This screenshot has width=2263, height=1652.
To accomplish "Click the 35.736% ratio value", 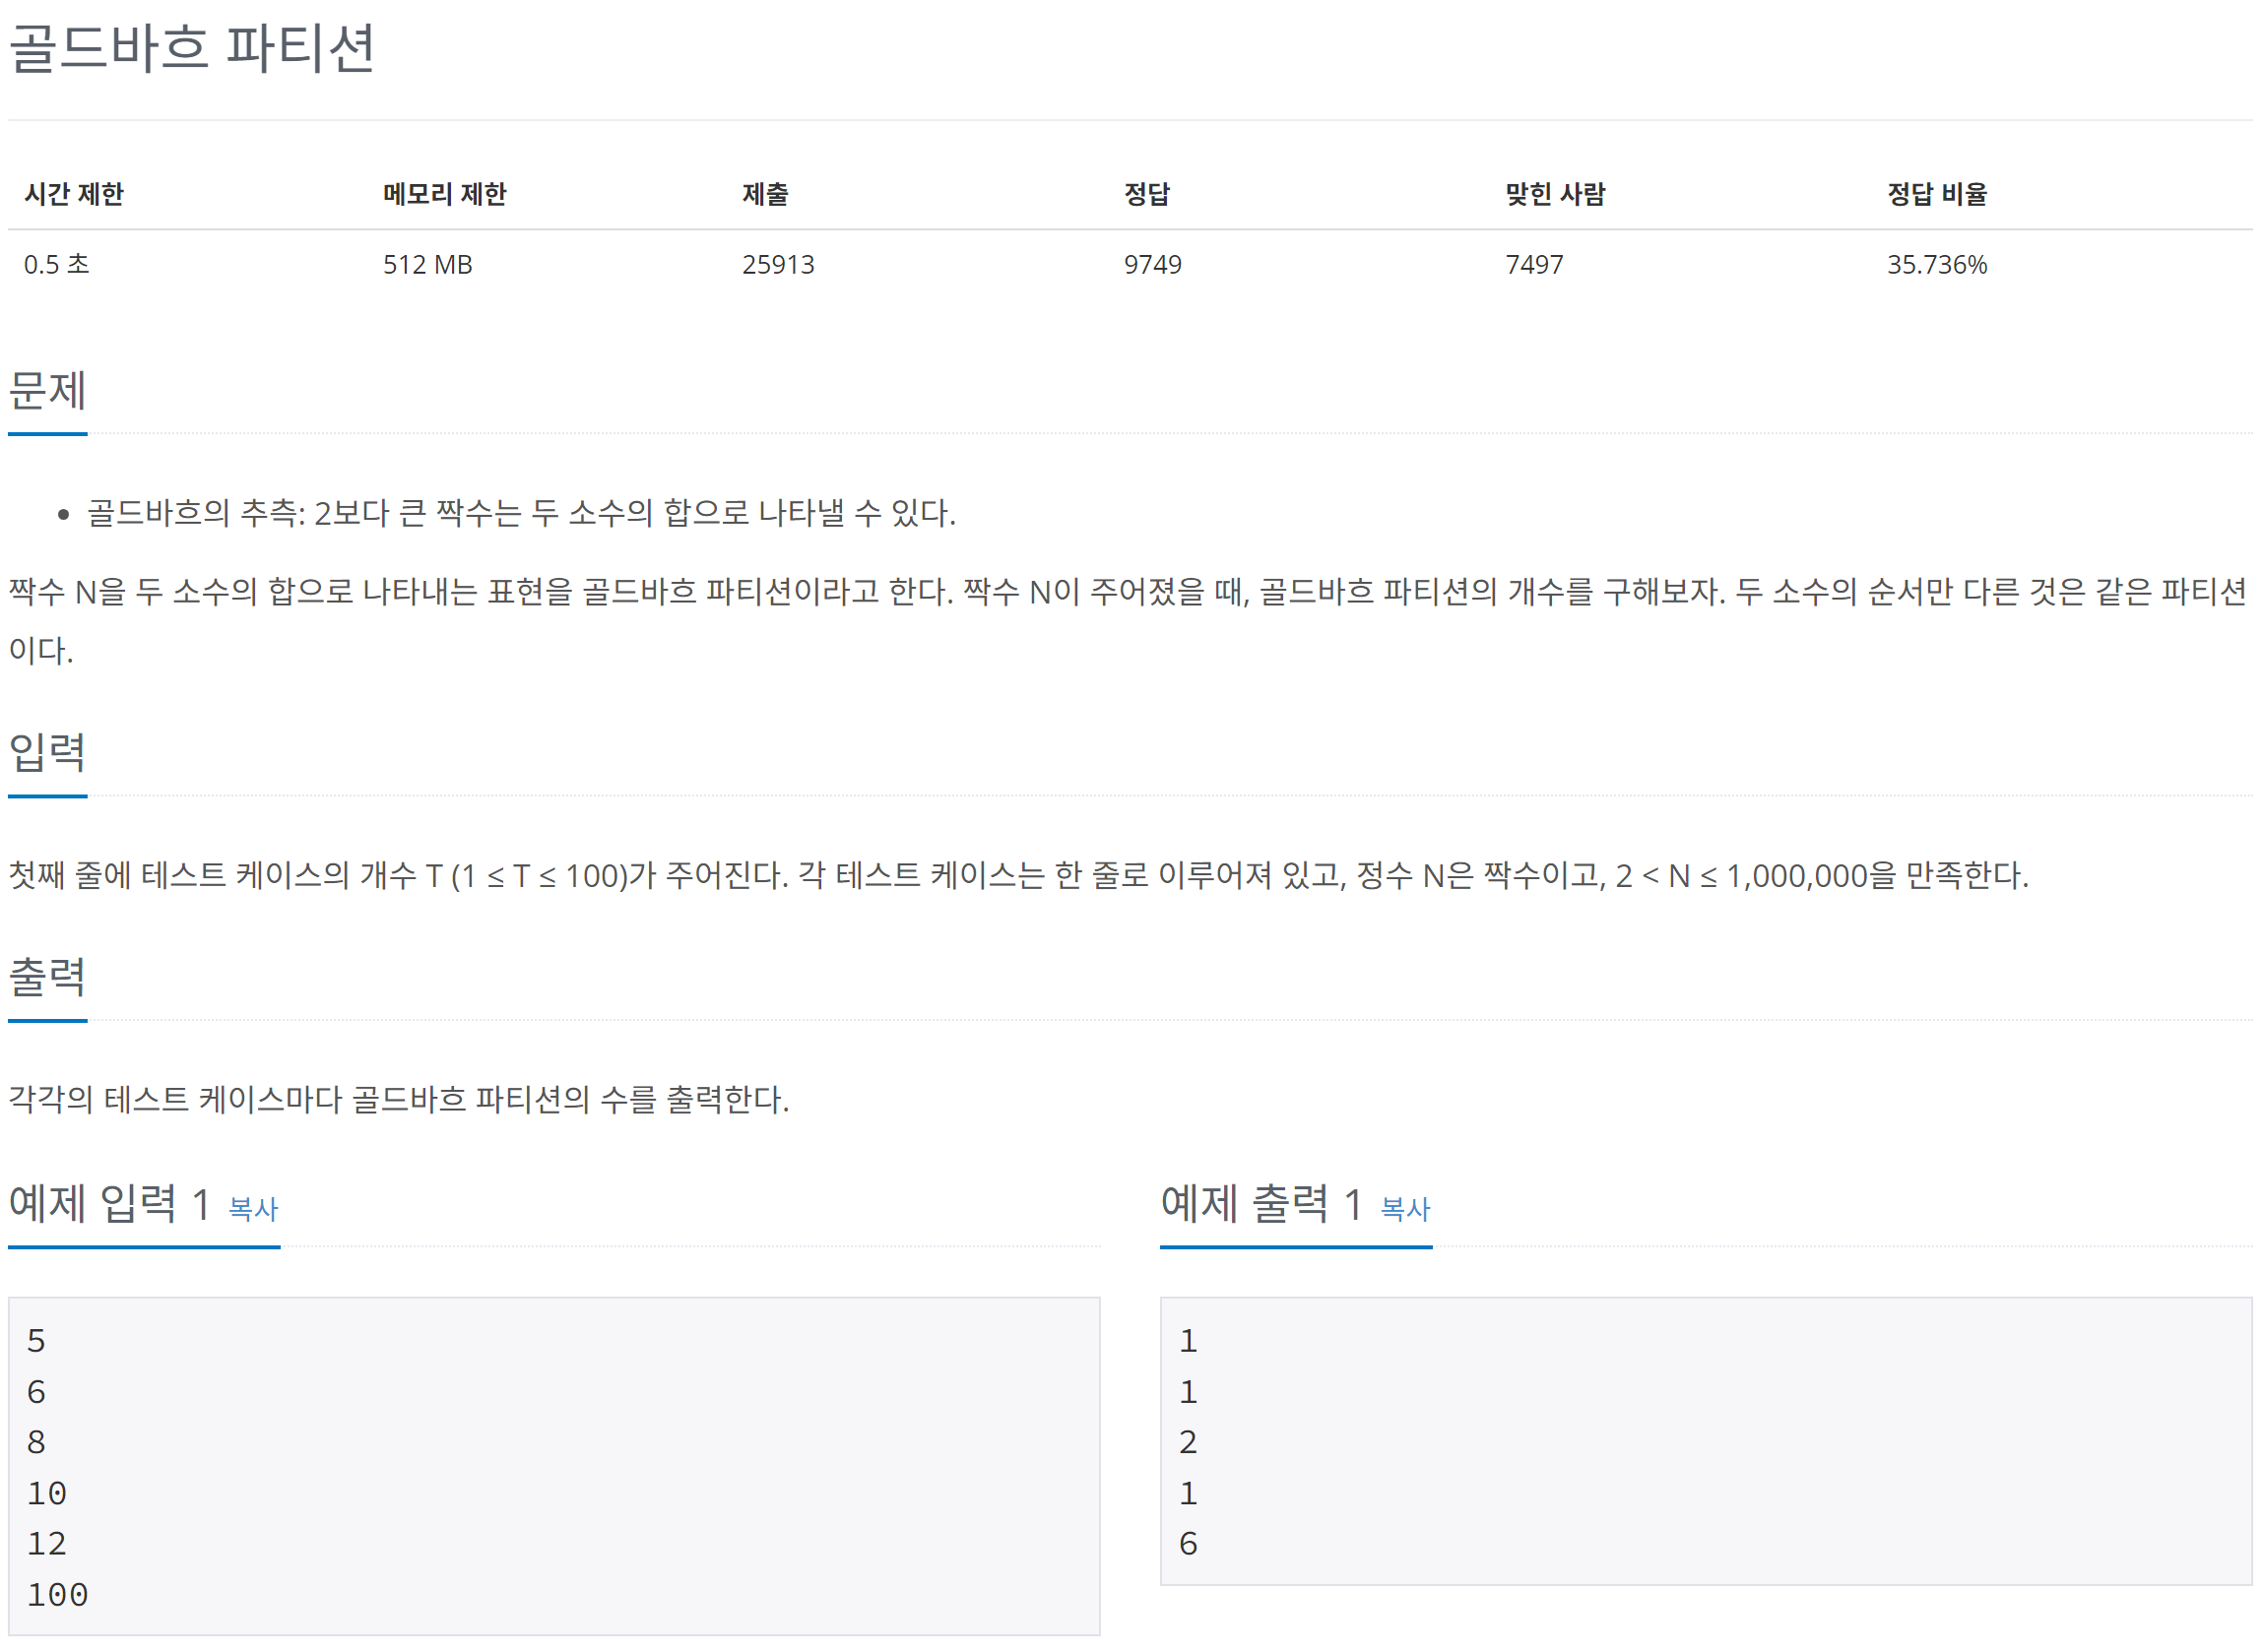I will 1936,265.
